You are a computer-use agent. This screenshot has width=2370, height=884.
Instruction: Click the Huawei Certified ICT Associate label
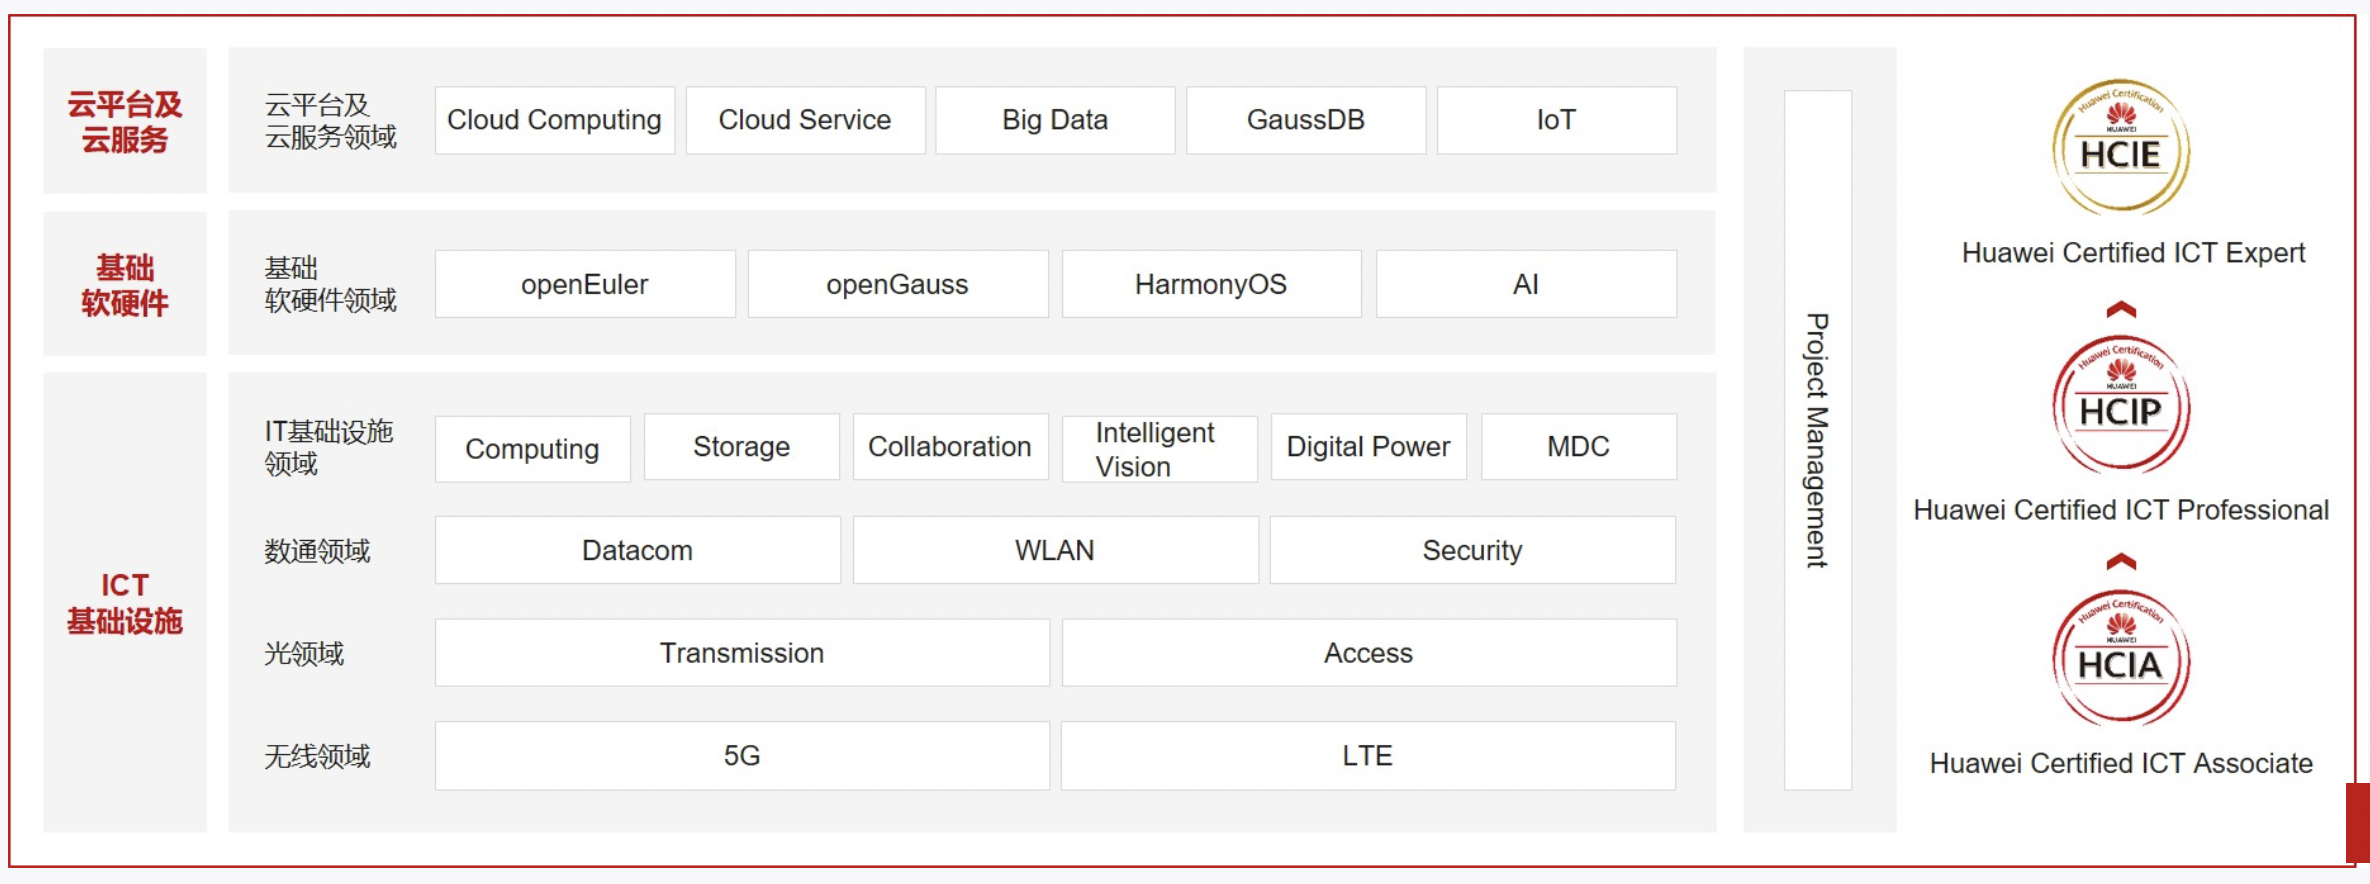click(x=2121, y=763)
